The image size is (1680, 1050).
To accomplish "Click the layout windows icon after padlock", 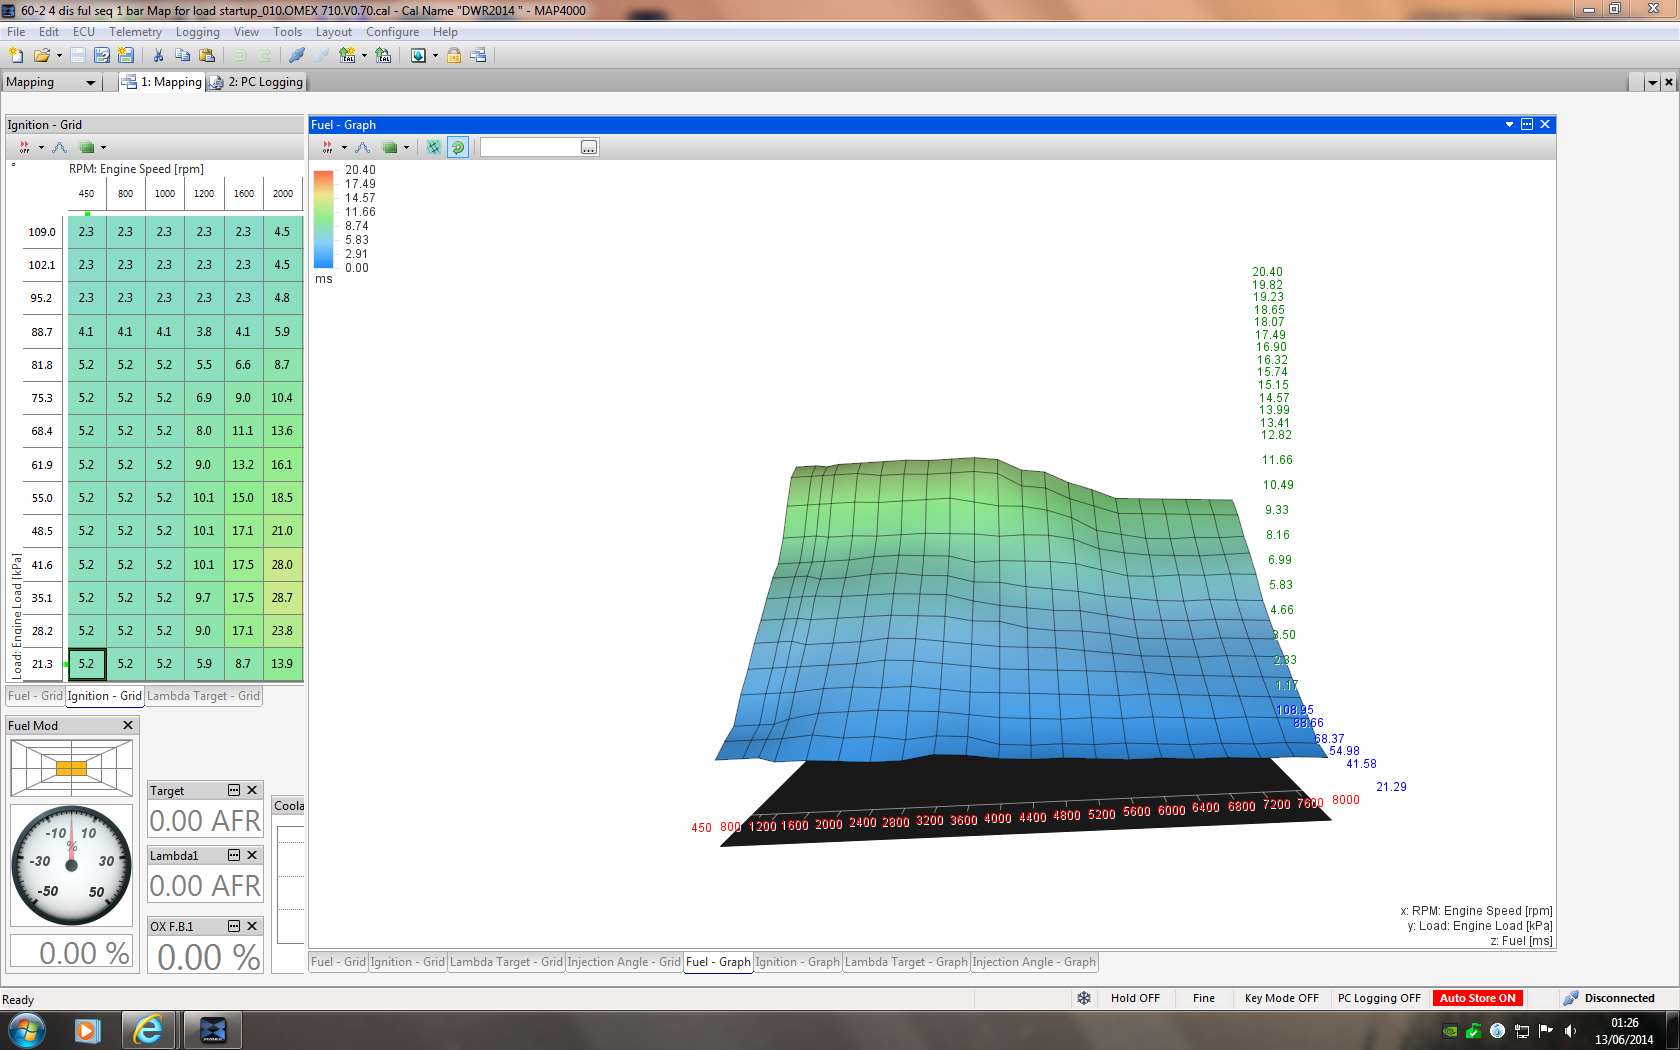I will pyautogui.click(x=478, y=56).
